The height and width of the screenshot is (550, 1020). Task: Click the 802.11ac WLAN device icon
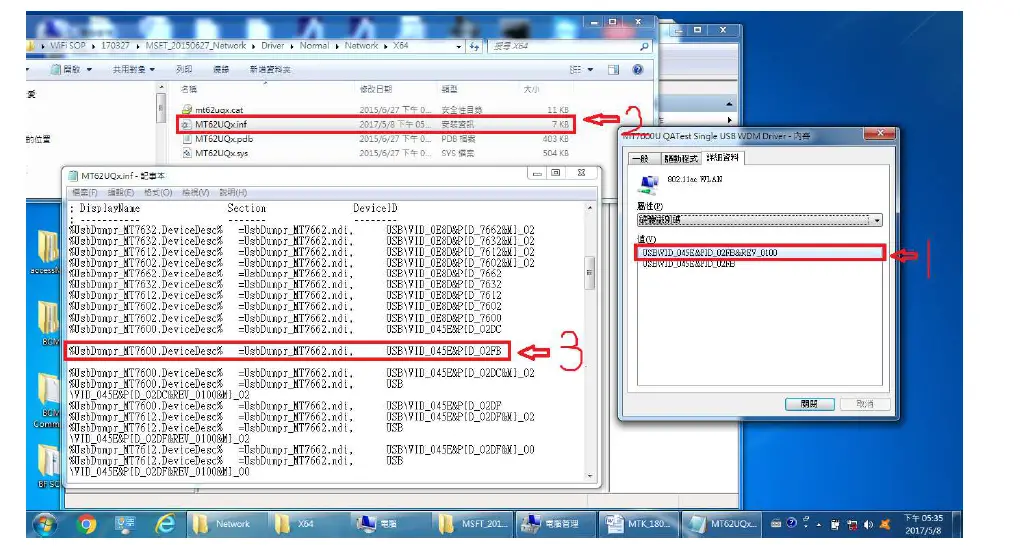(648, 185)
